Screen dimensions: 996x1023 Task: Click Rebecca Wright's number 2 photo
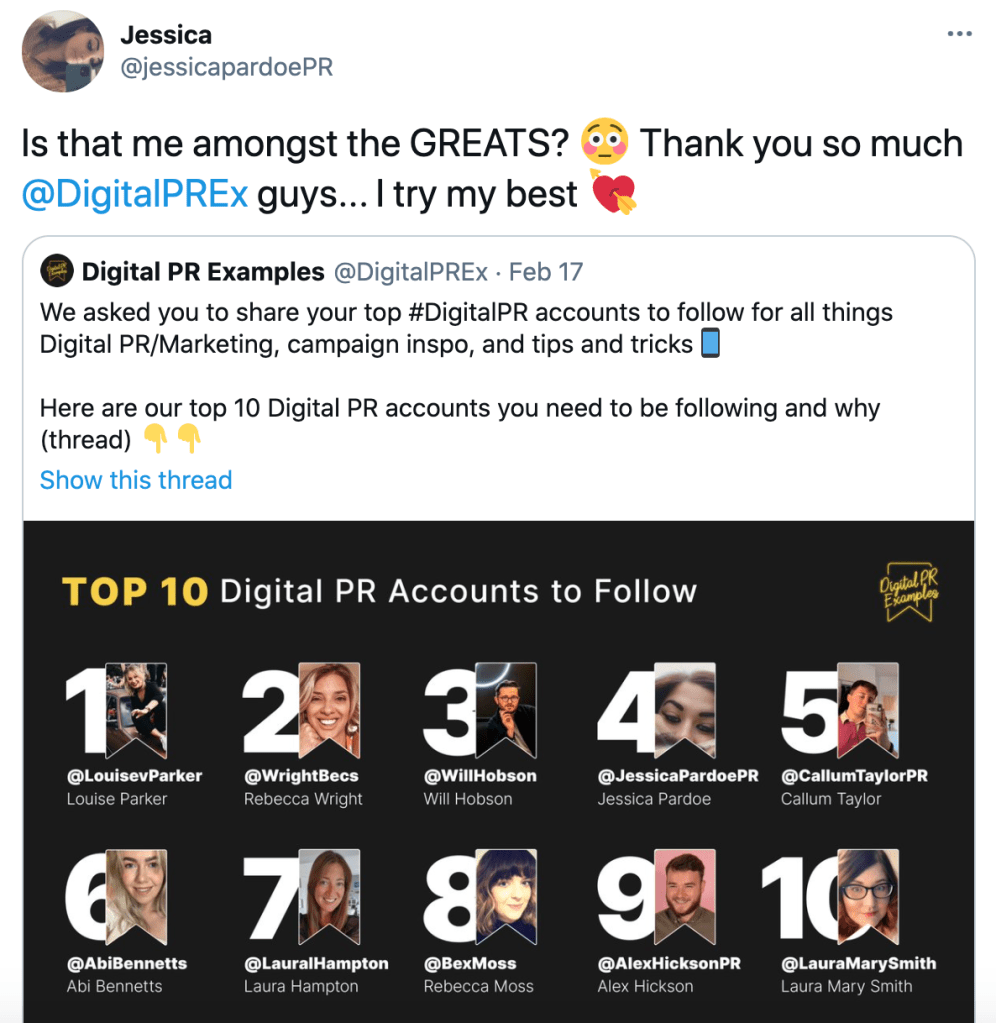tap(329, 704)
